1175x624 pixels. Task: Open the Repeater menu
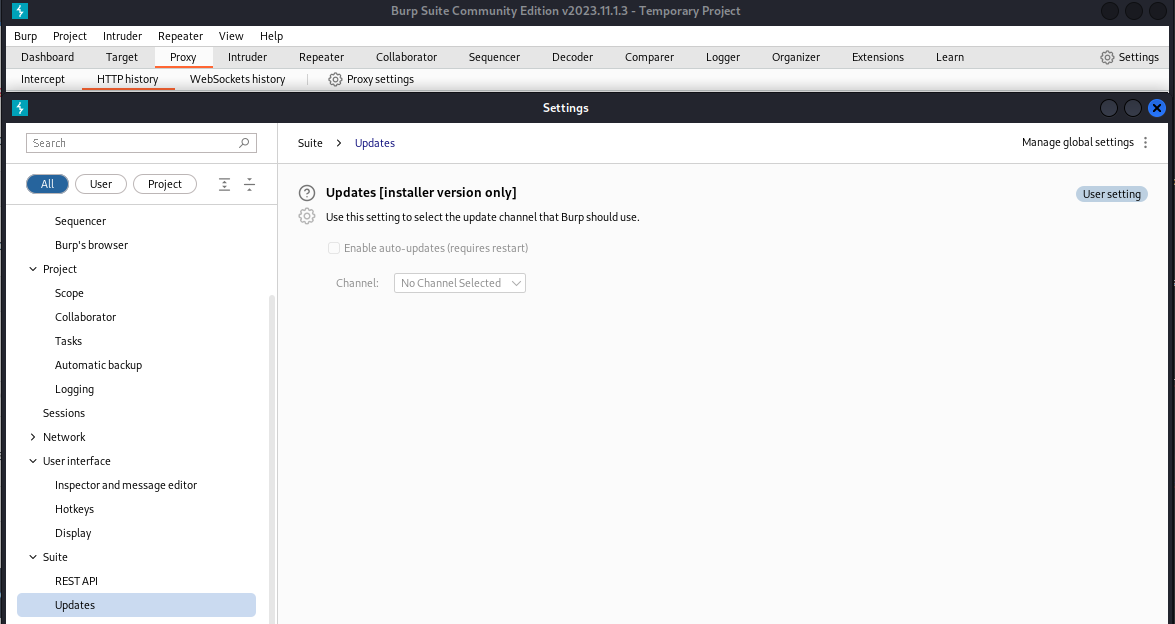(x=180, y=36)
